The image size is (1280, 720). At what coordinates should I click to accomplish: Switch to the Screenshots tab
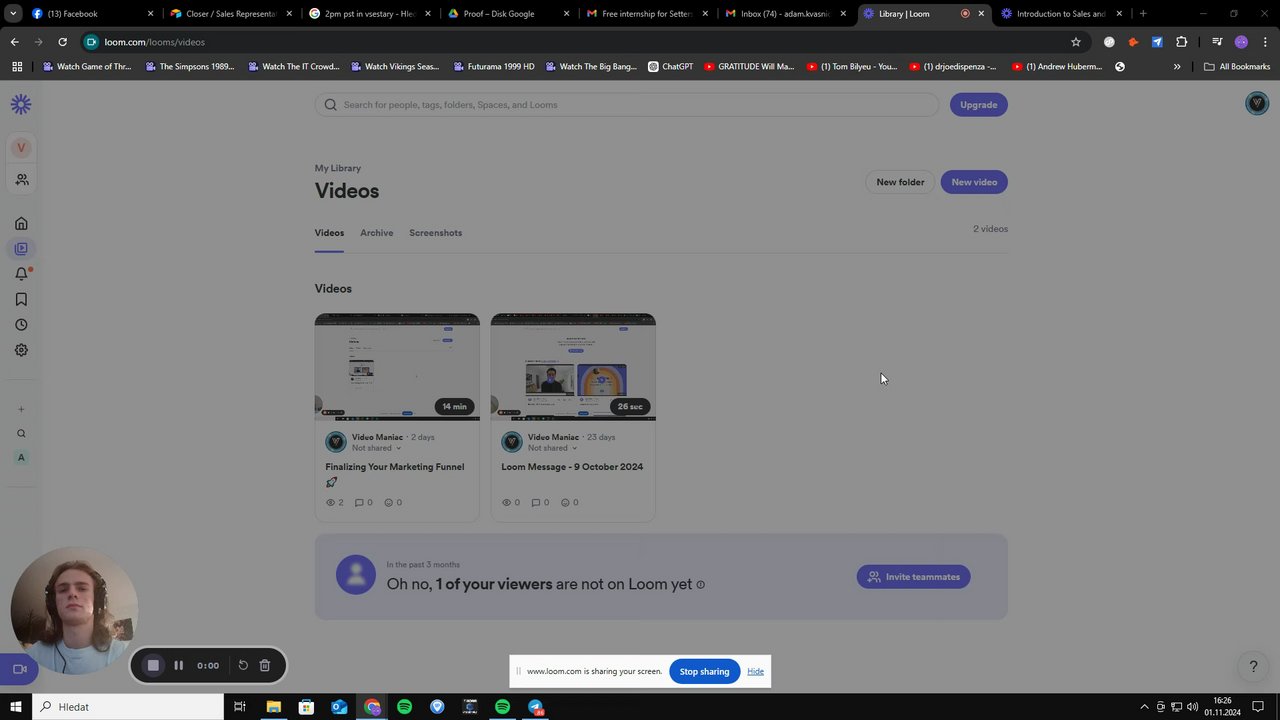[435, 233]
